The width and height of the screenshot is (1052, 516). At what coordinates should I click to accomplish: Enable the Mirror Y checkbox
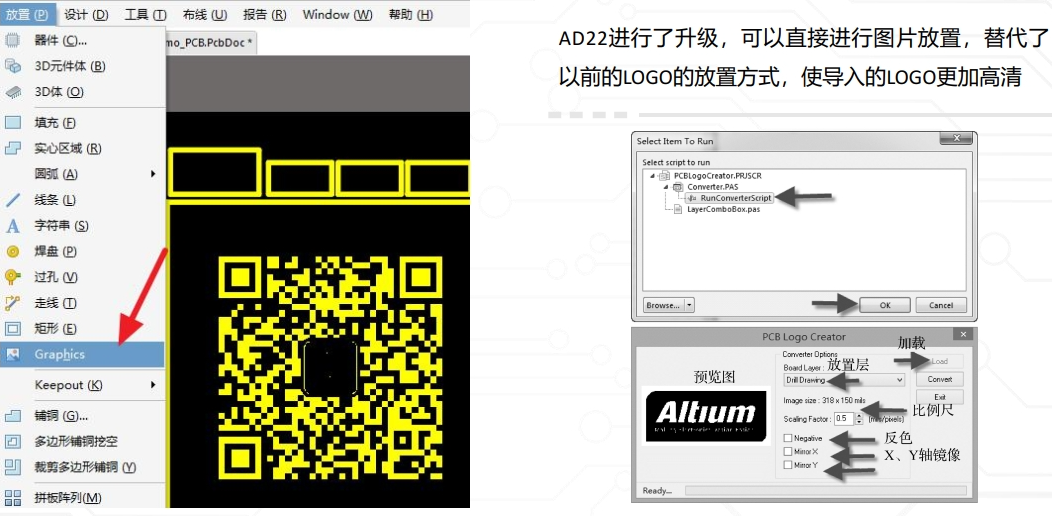(788, 465)
